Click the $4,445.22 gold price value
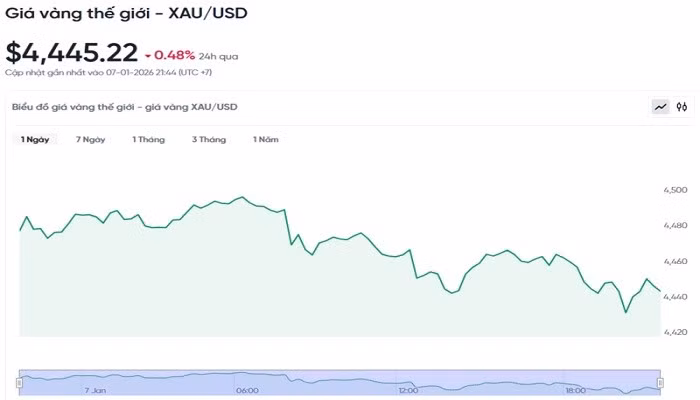700x400 pixels. (69, 52)
